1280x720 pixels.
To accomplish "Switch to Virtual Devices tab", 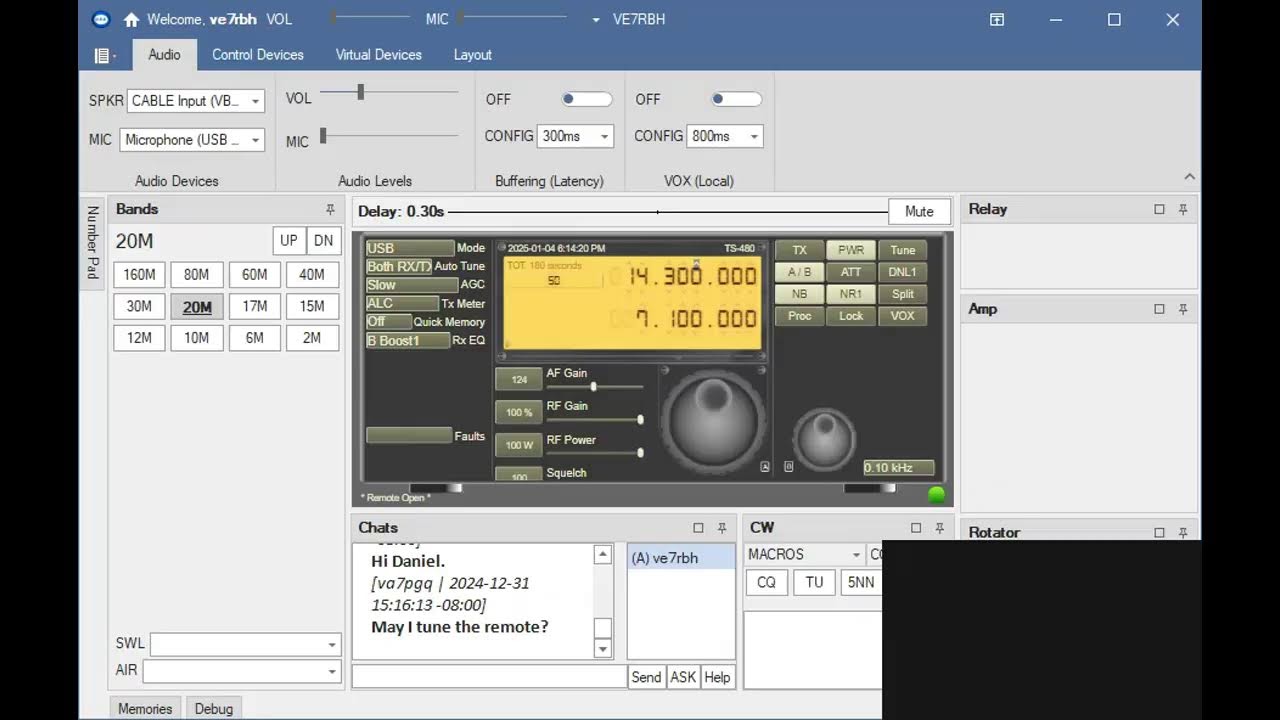I will pos(379,55).
